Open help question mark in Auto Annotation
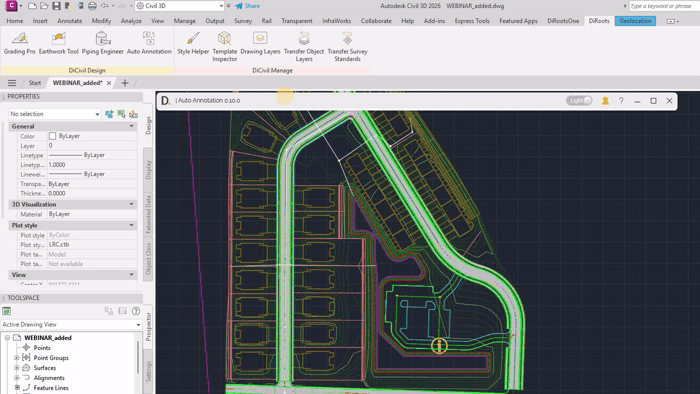The width and height of the screenshot is (700, 394). pos(621,101)
